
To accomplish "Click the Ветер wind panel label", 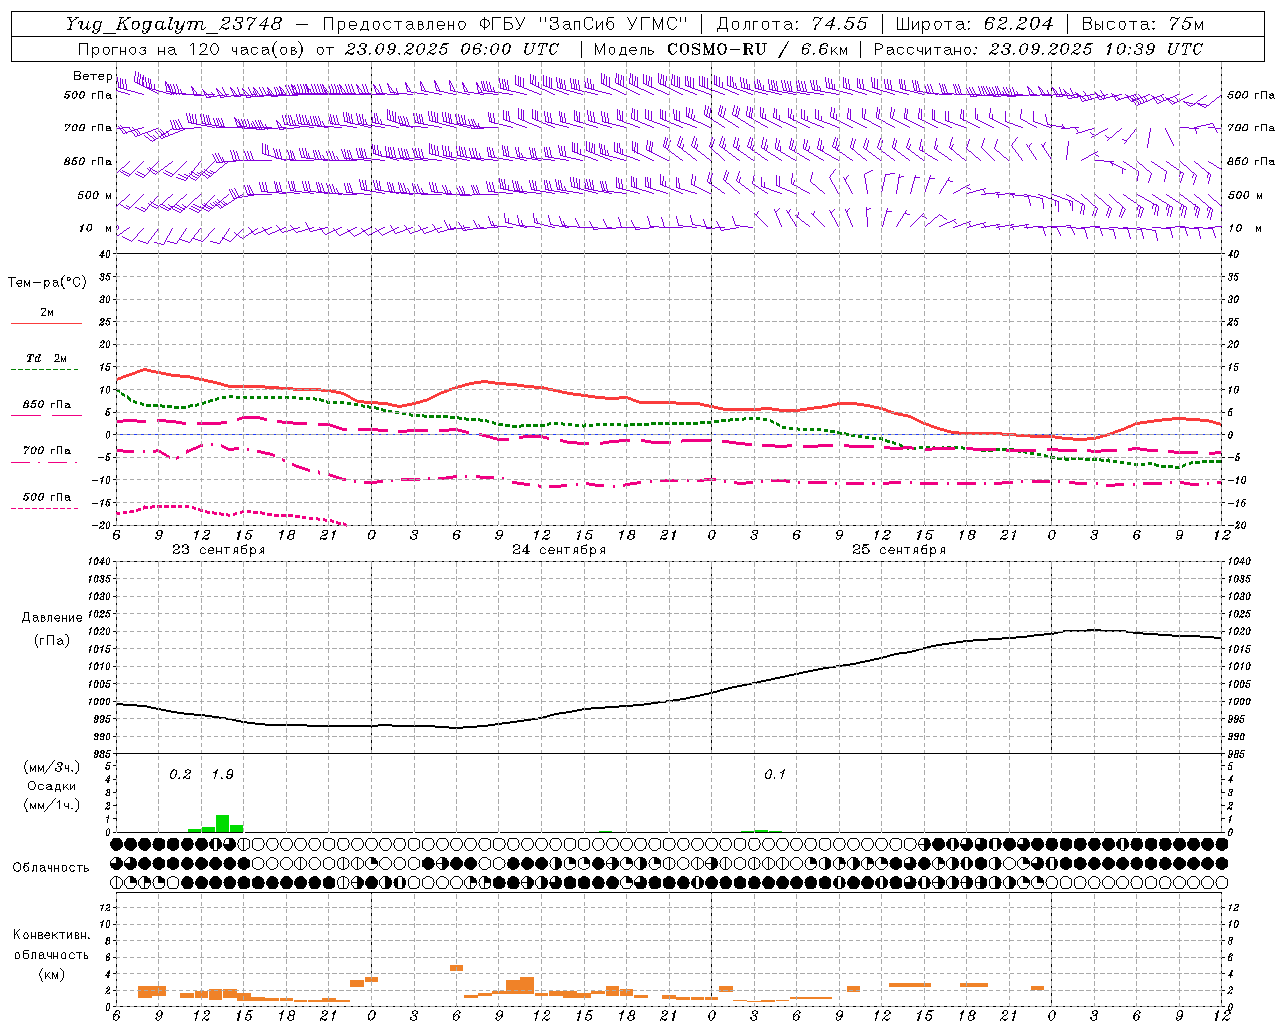I will tap(92, 76).
